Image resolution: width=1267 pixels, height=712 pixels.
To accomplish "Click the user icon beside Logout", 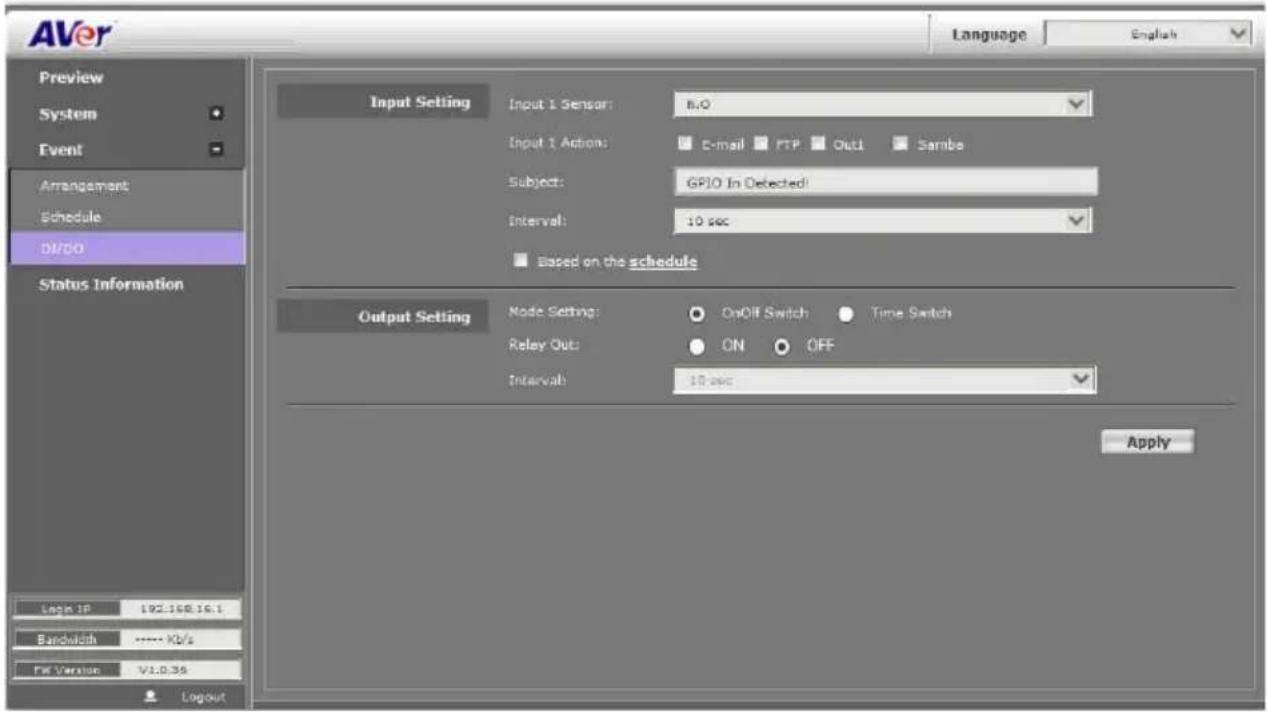I will tap(151, 696).
